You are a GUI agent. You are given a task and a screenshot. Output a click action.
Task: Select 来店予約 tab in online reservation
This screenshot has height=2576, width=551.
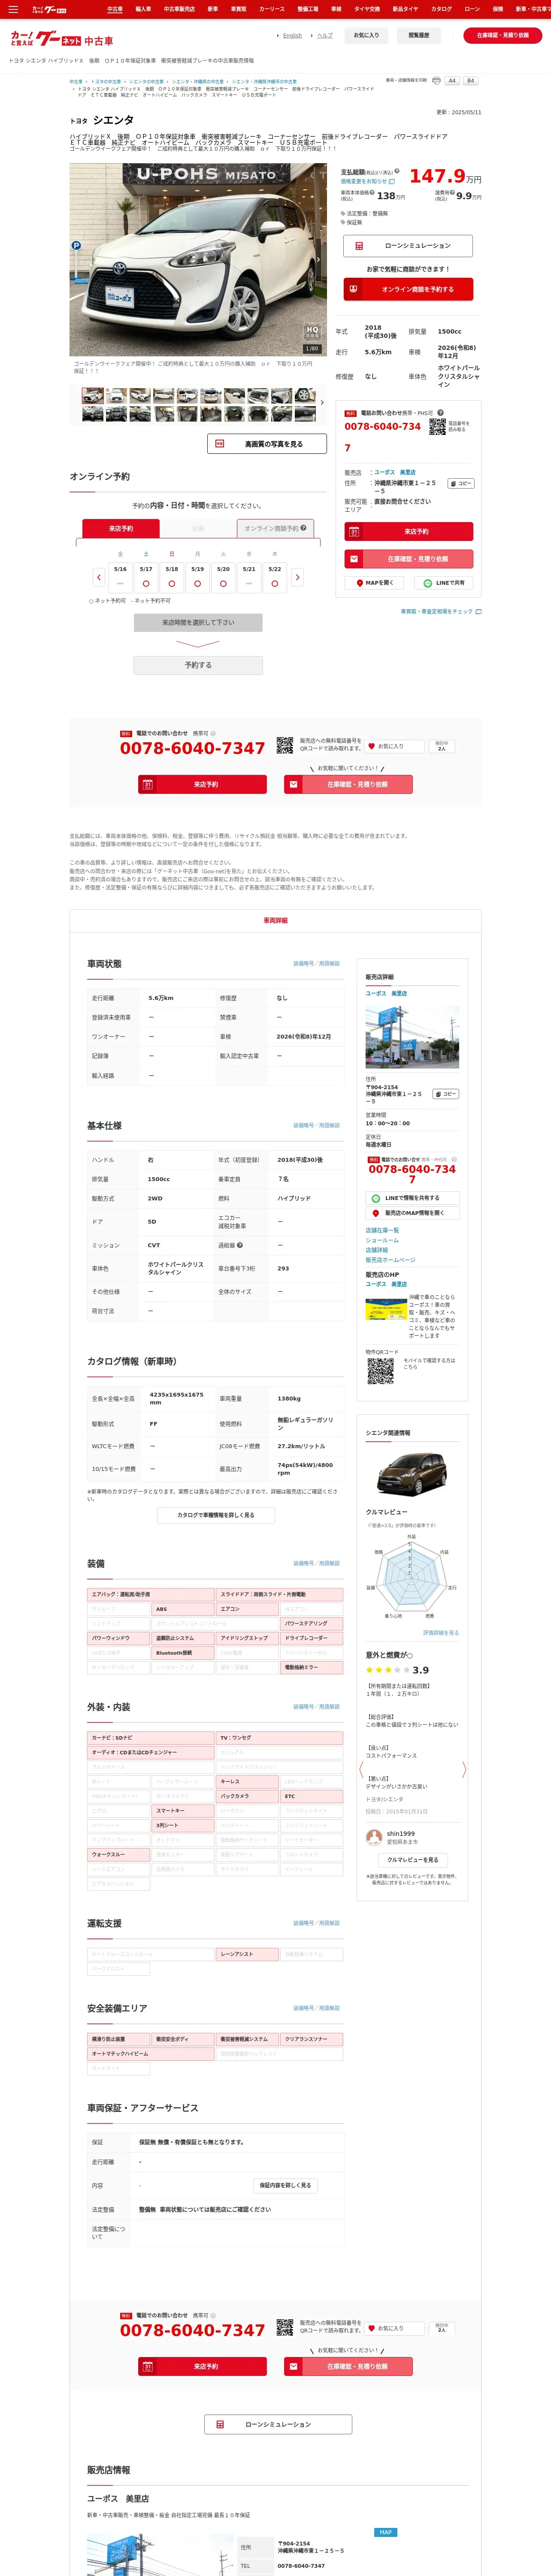pyautogui.click(x=121, y=528)
